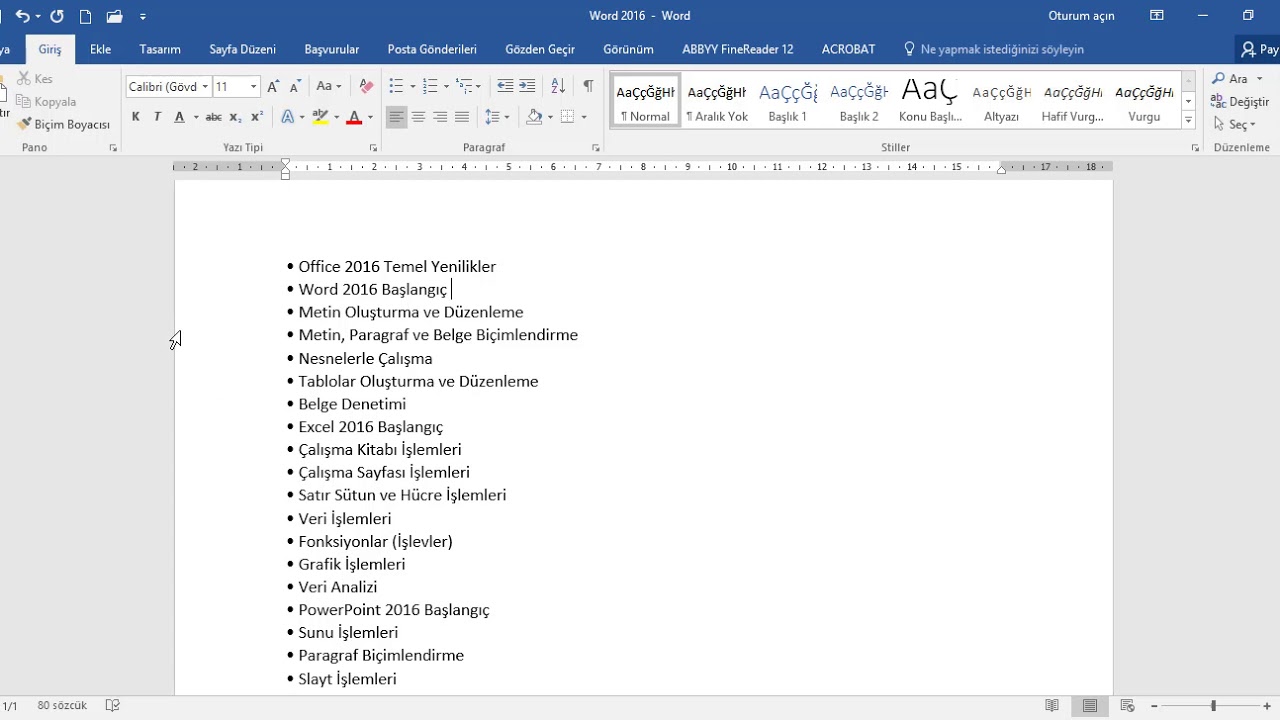Toggle bold with the K button

click(x=136, y=117)
